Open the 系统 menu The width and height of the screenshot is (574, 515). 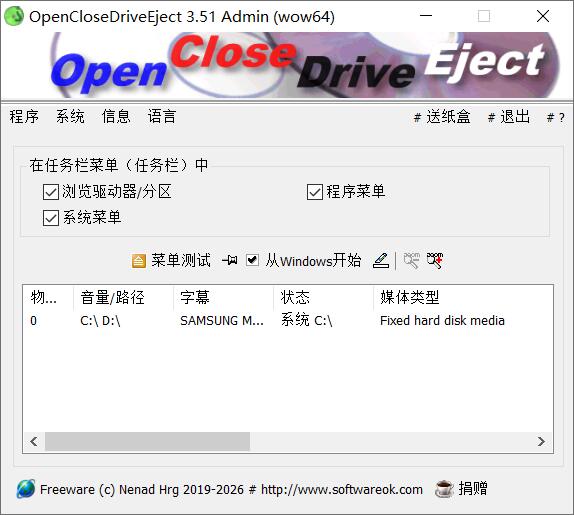coord(70,117)
